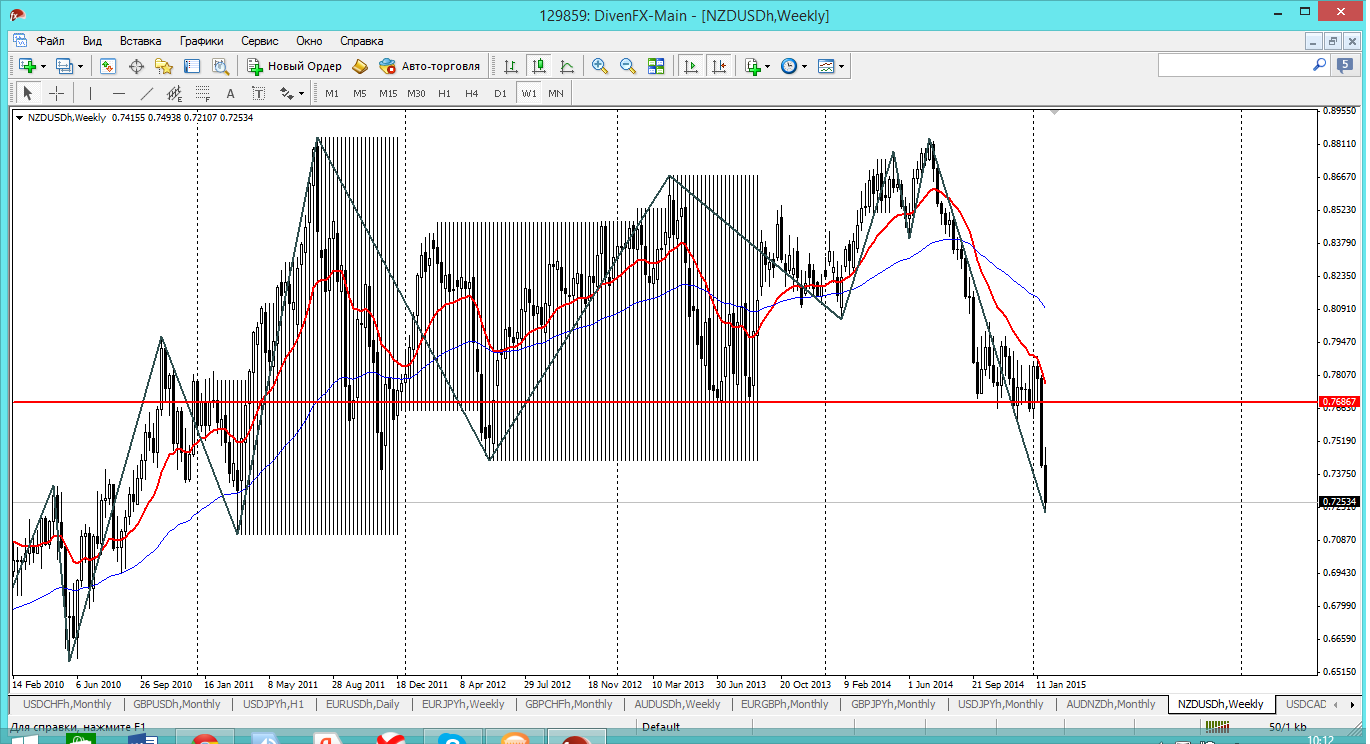Click the magnifier search icon
The image size is (1370, 744).
pyautogui.click(x=1319, y=65)
